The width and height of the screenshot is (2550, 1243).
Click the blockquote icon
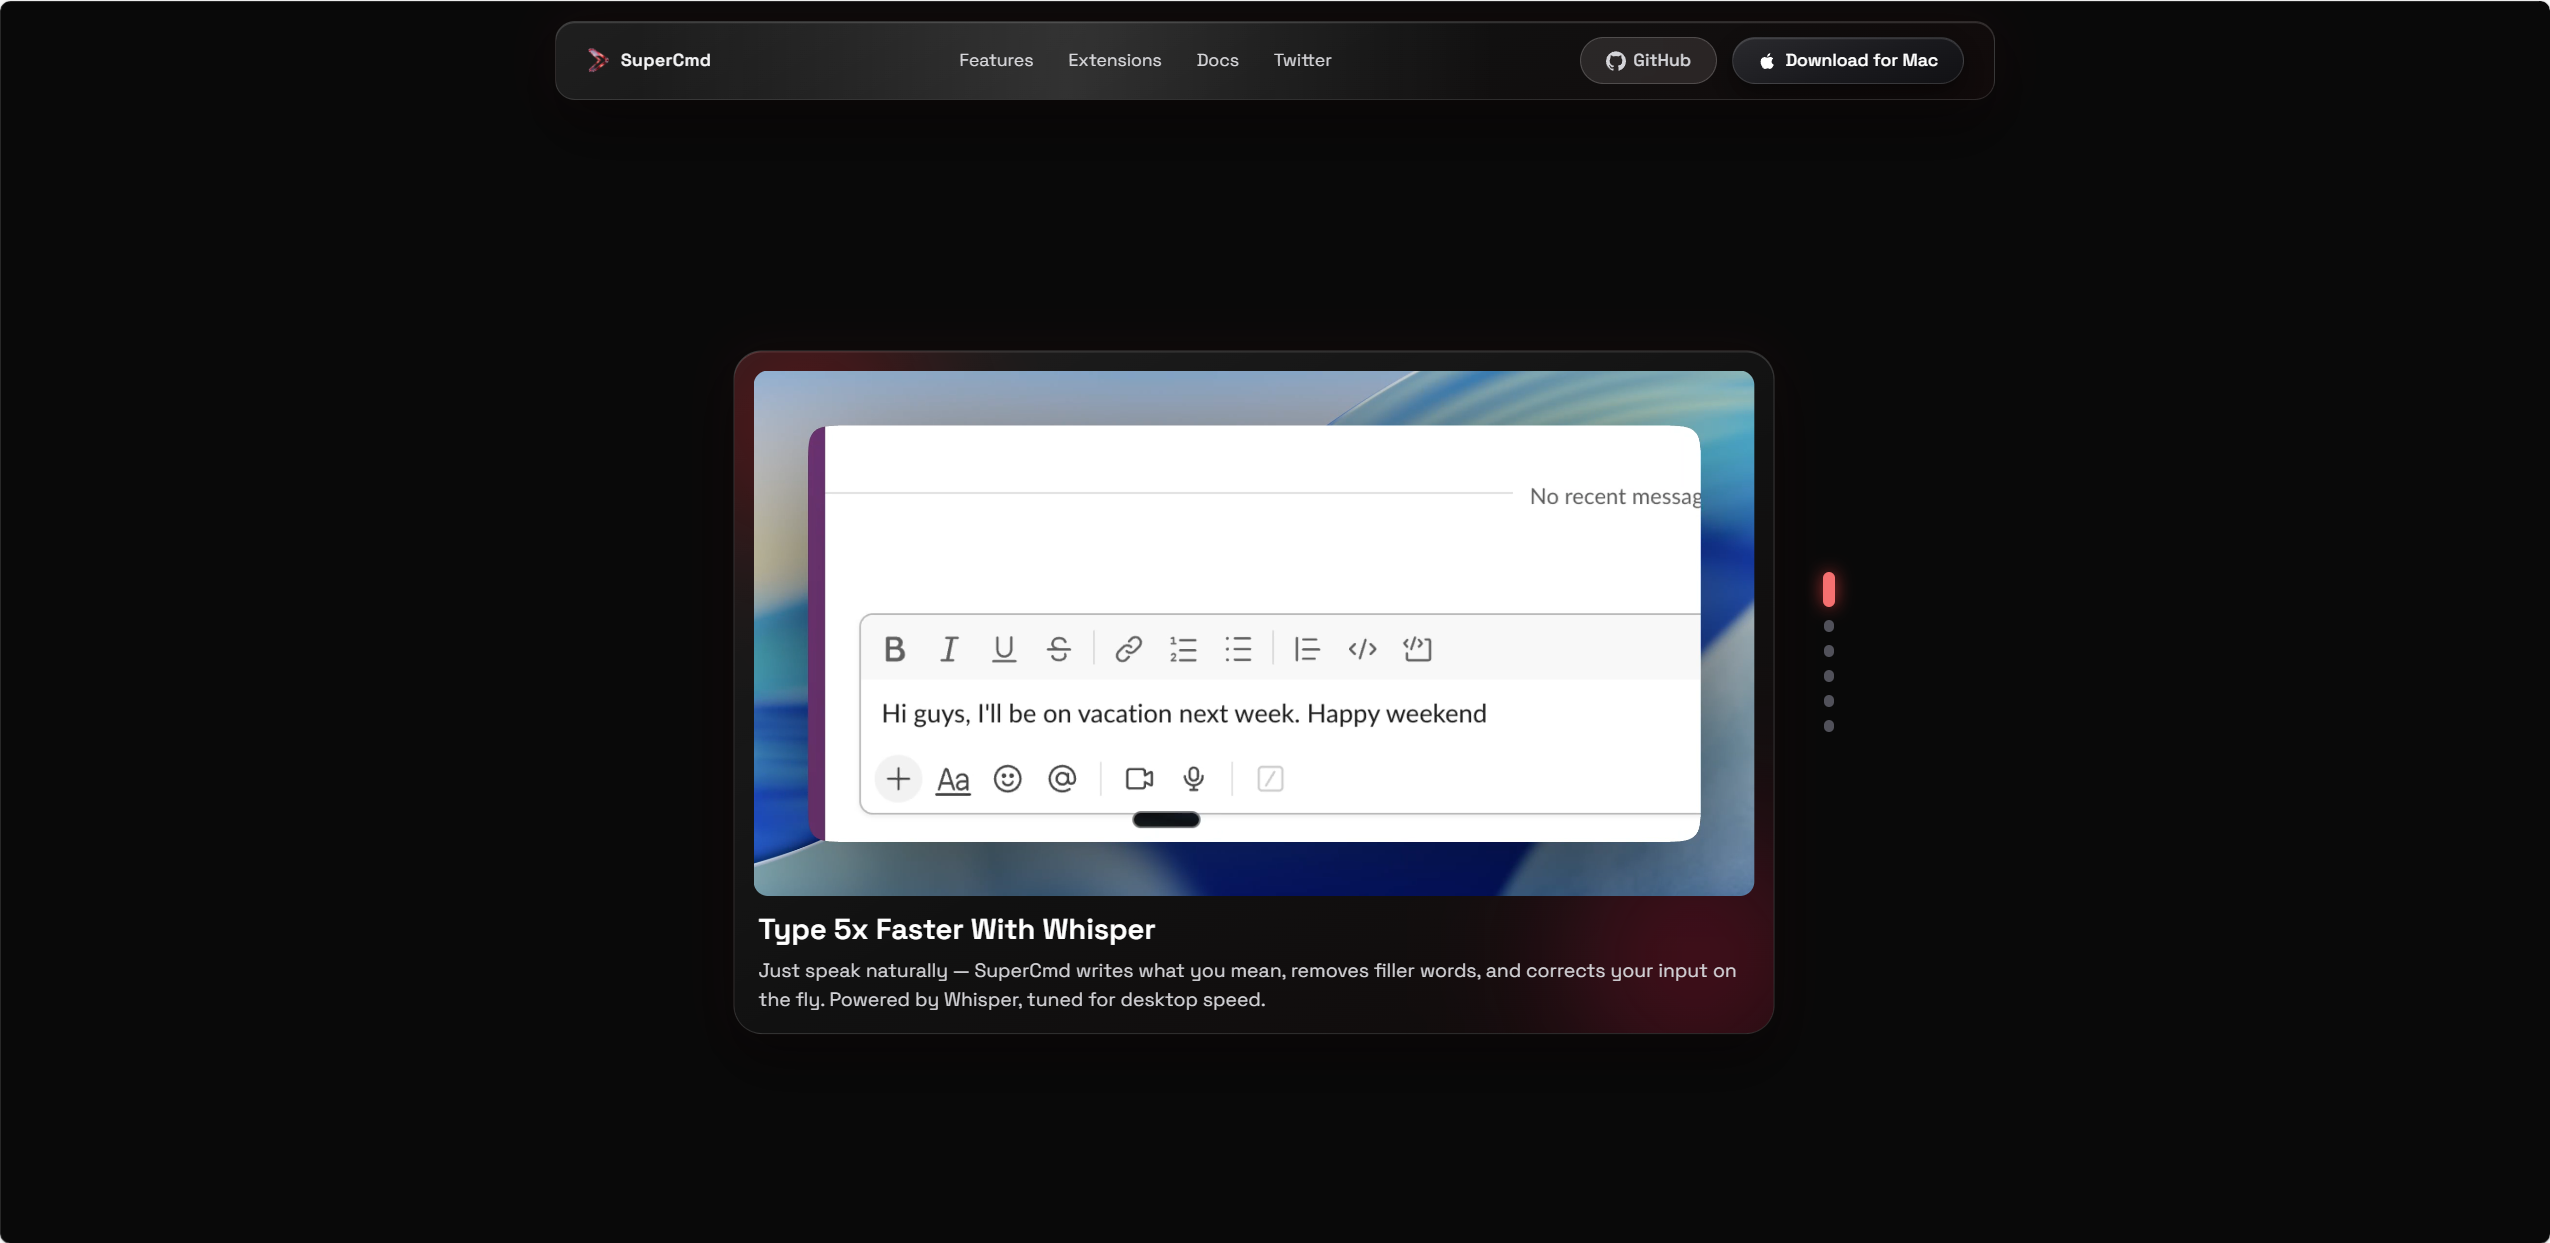click(1307, 650)
